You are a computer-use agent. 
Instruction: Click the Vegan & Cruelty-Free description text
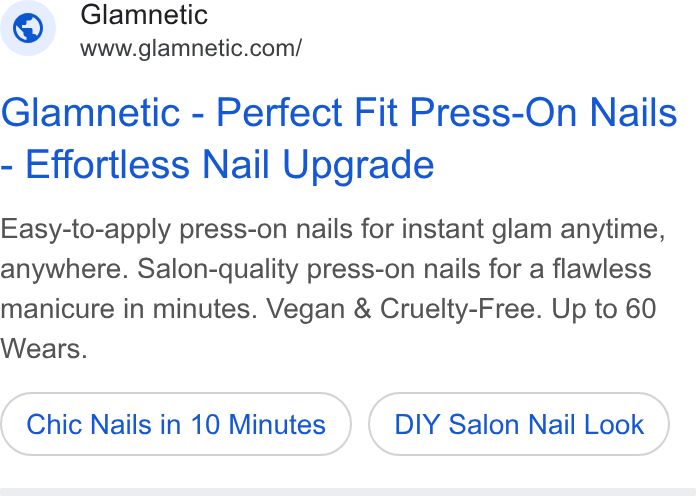click(404, 309)
